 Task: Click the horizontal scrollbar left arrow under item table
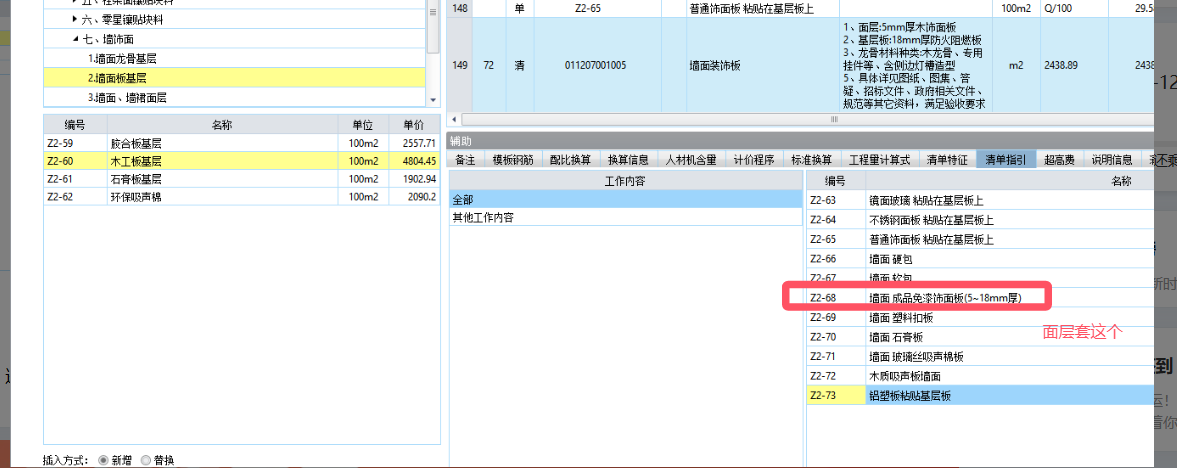click(x=453, y=119)
